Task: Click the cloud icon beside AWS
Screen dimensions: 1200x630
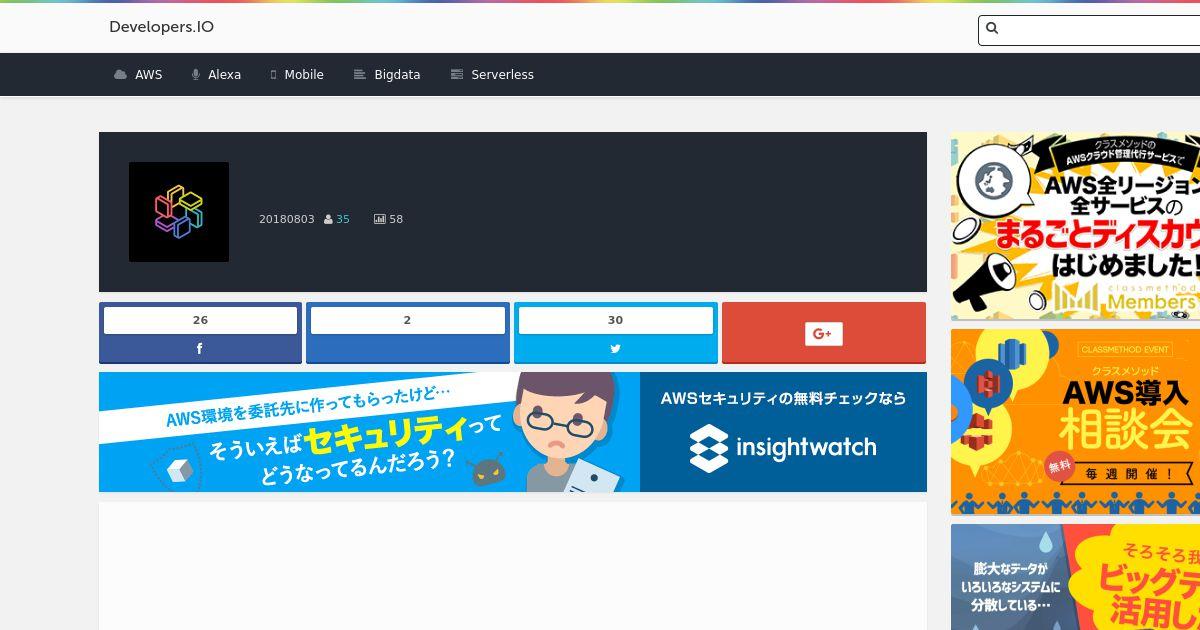Action: point(121,75)
